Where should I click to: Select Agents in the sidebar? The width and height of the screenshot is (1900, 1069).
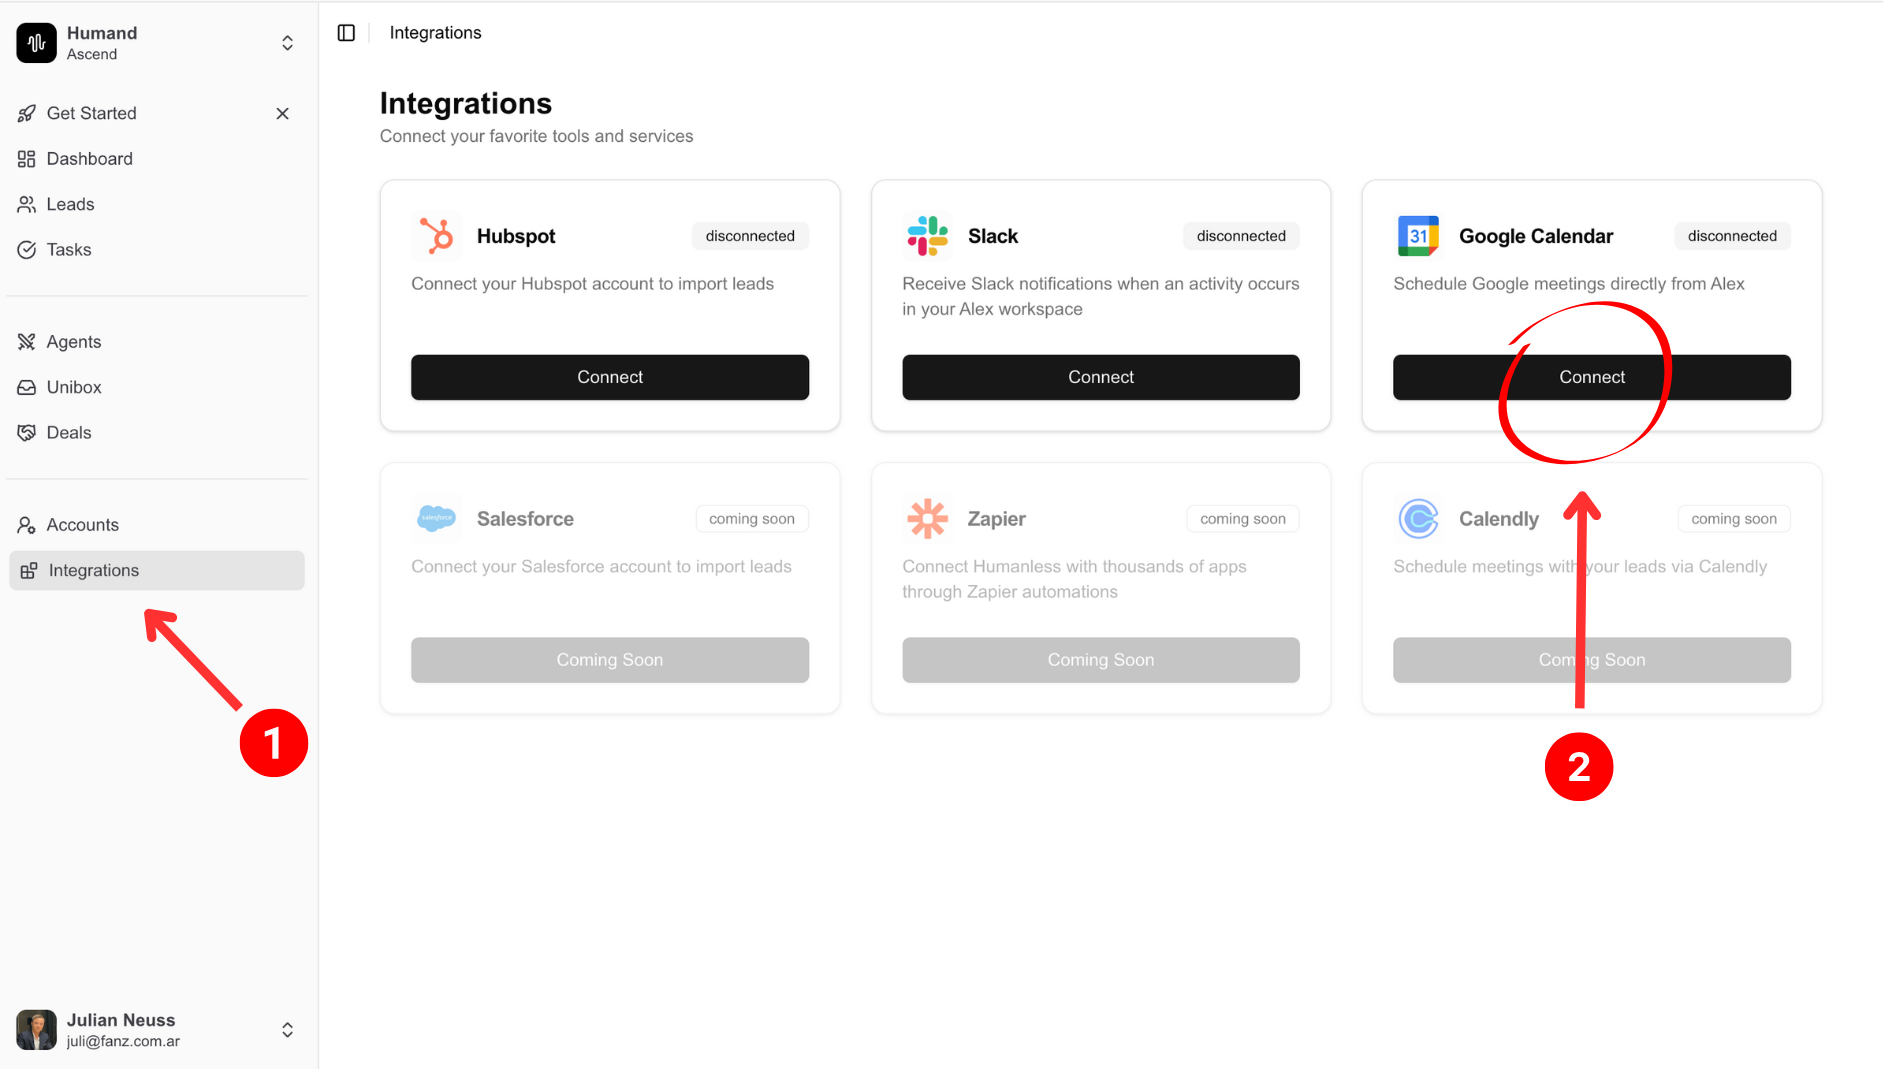(x=74, y=342)
